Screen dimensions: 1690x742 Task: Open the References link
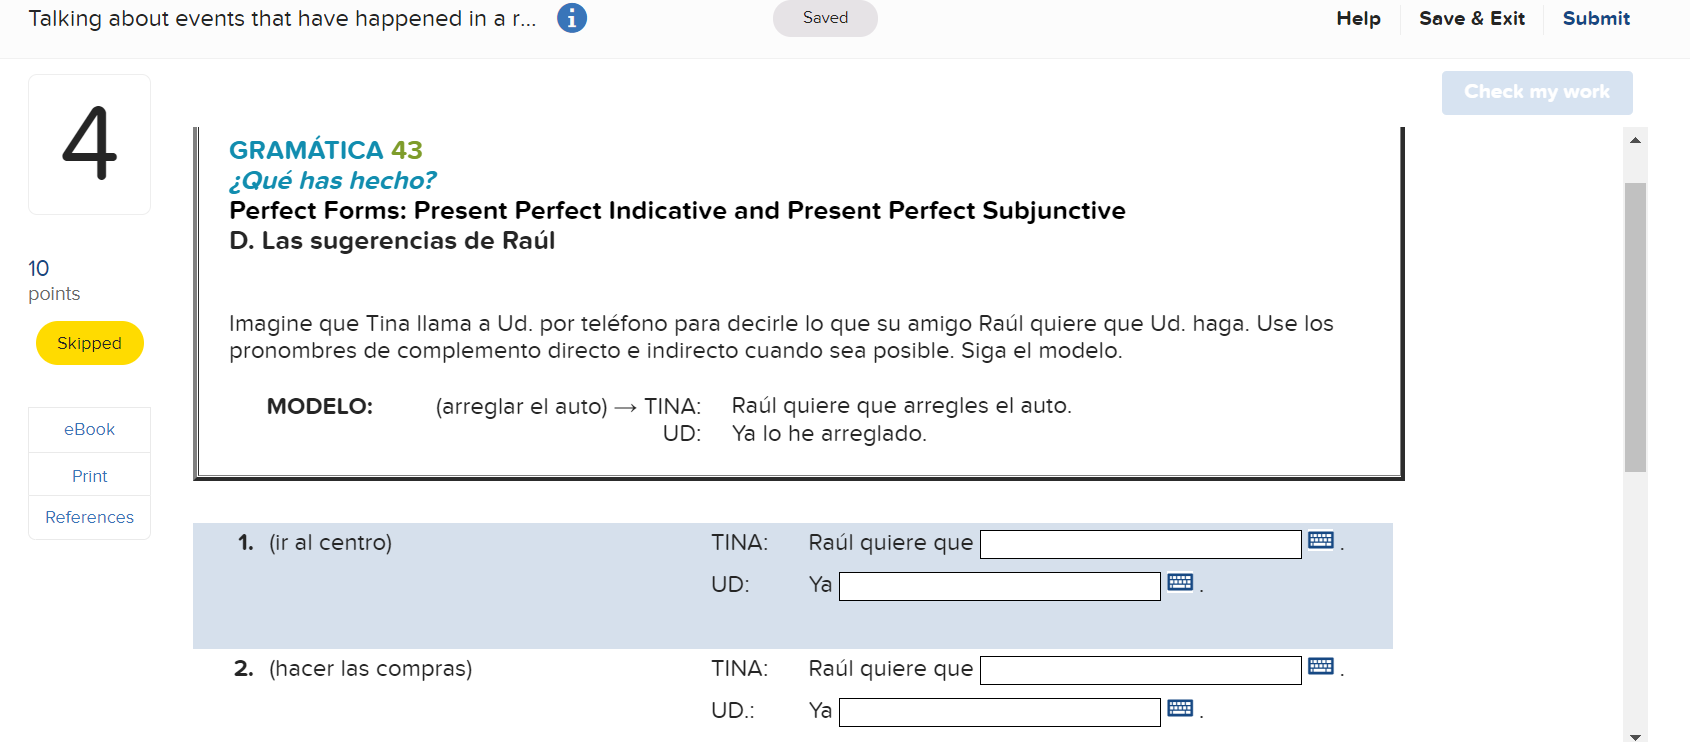pyautogui.click(x=89, y=517)
